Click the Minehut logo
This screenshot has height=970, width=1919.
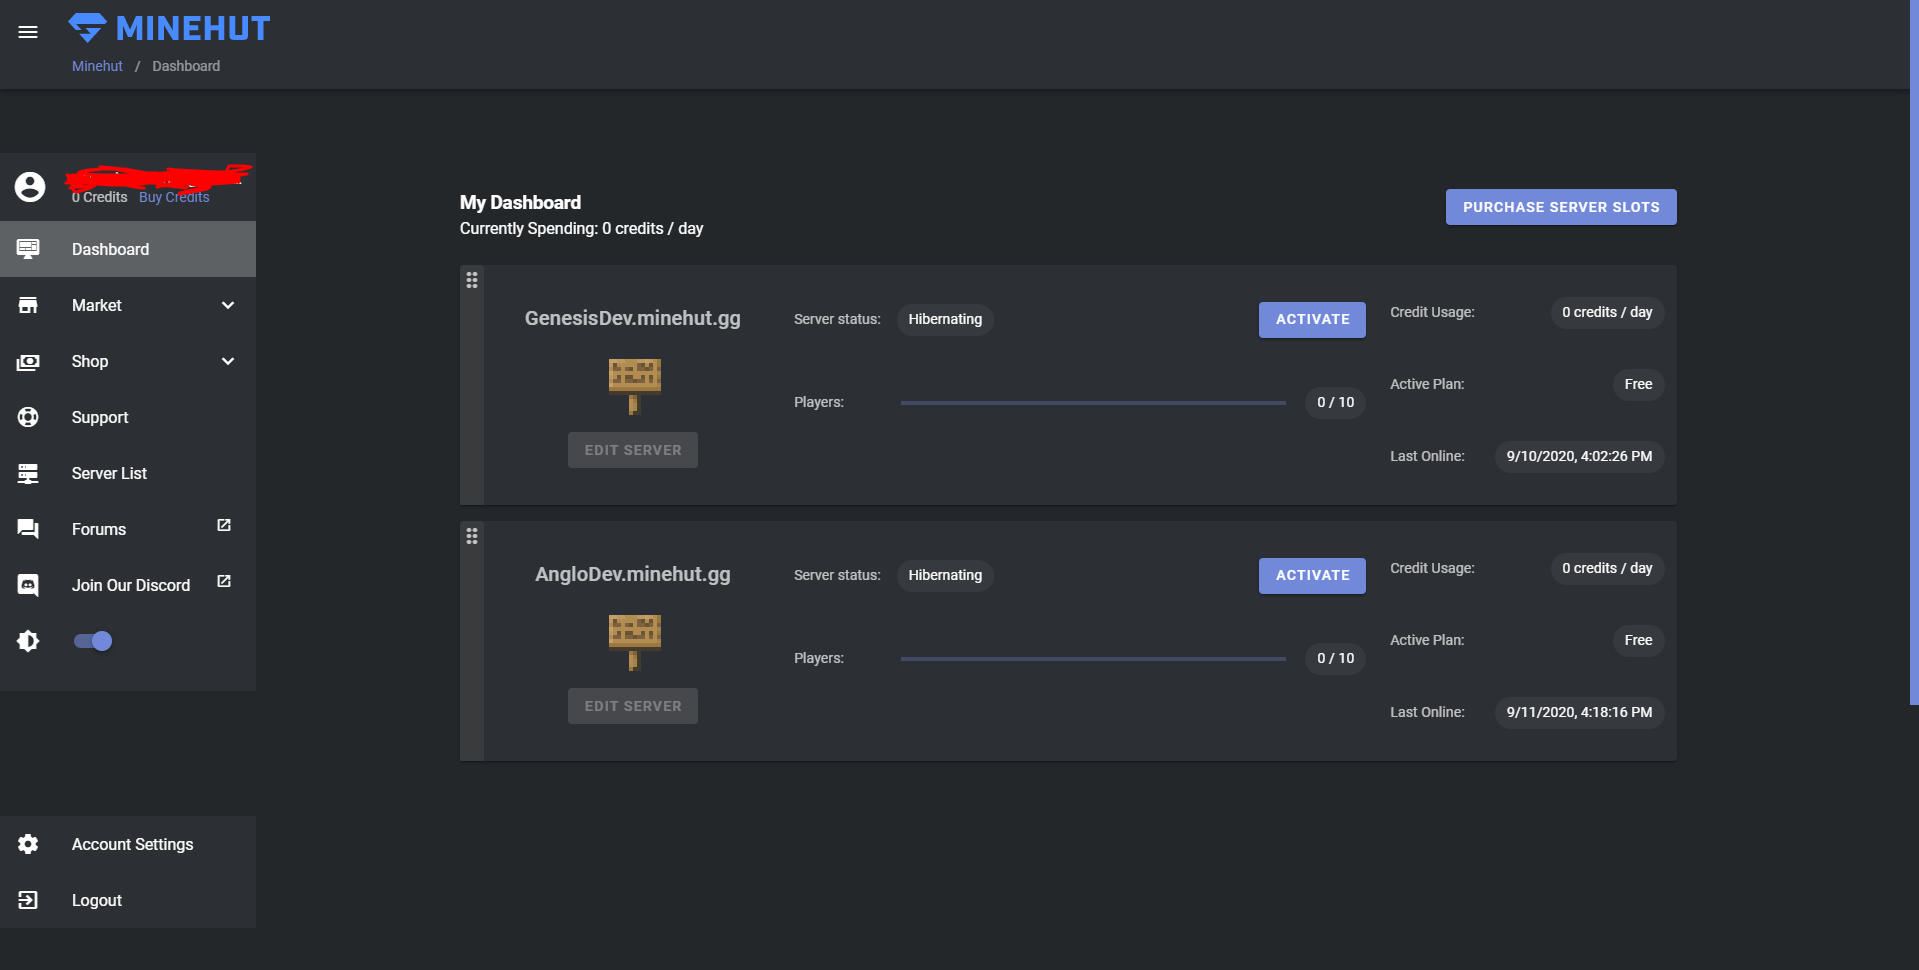coord(169,28)
